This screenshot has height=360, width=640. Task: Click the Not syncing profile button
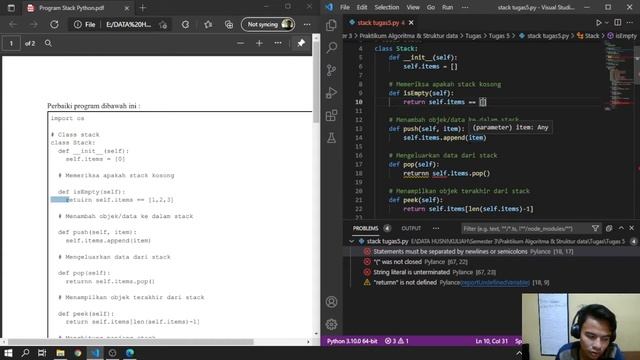[268, 24]
